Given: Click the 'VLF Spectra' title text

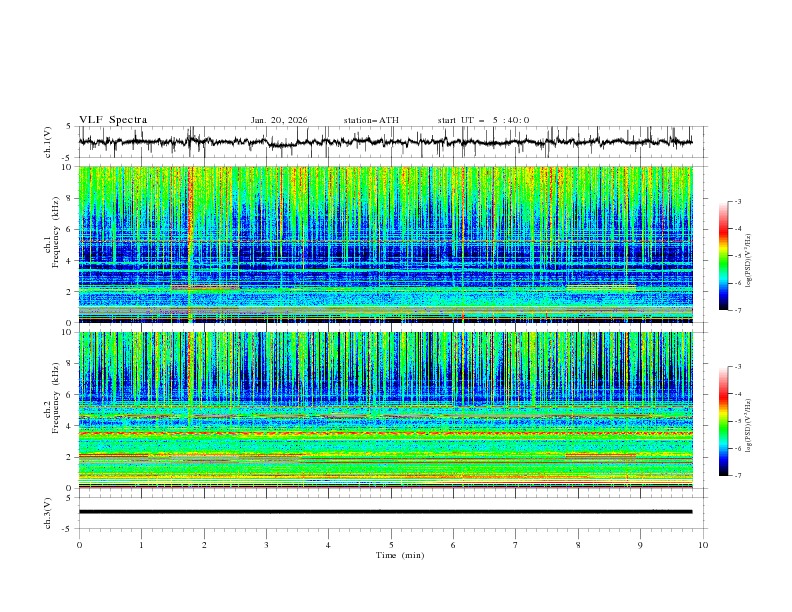Looking at the screenshot, I should tap(113, 120).
